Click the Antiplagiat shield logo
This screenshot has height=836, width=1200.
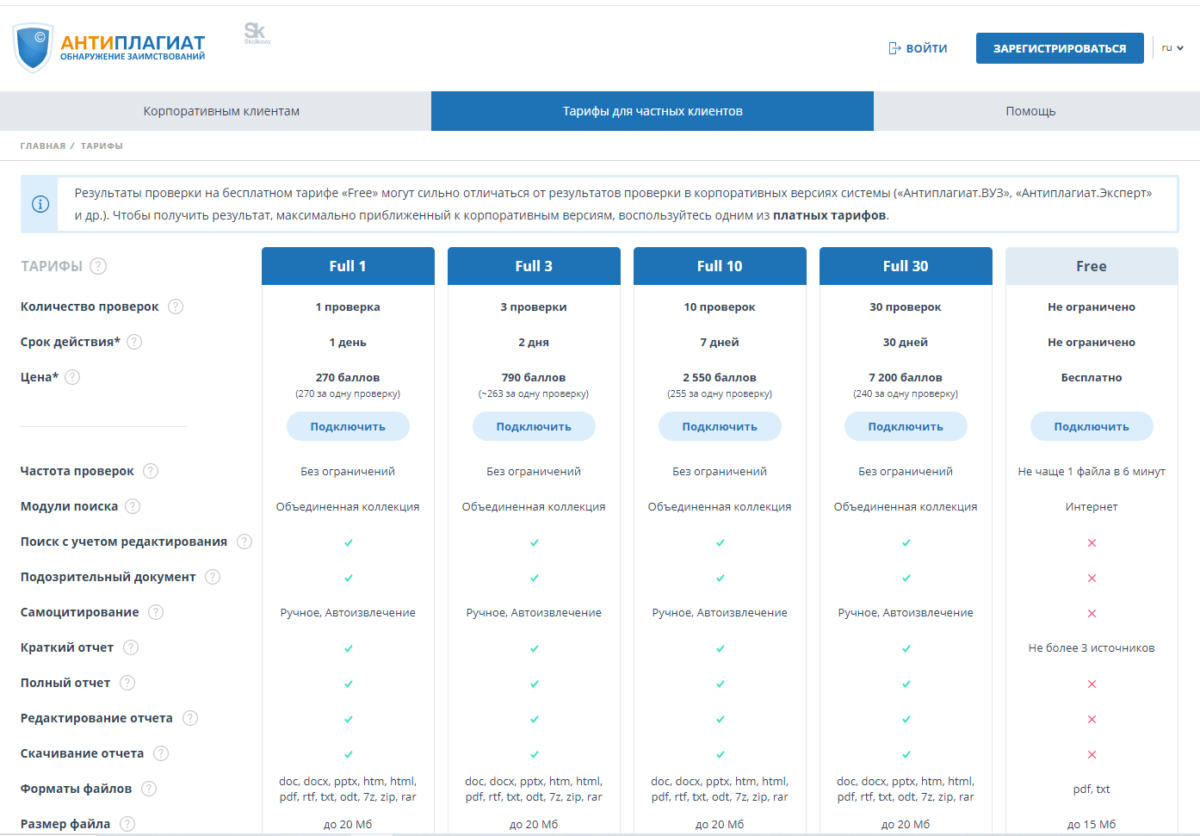[33, 47]
